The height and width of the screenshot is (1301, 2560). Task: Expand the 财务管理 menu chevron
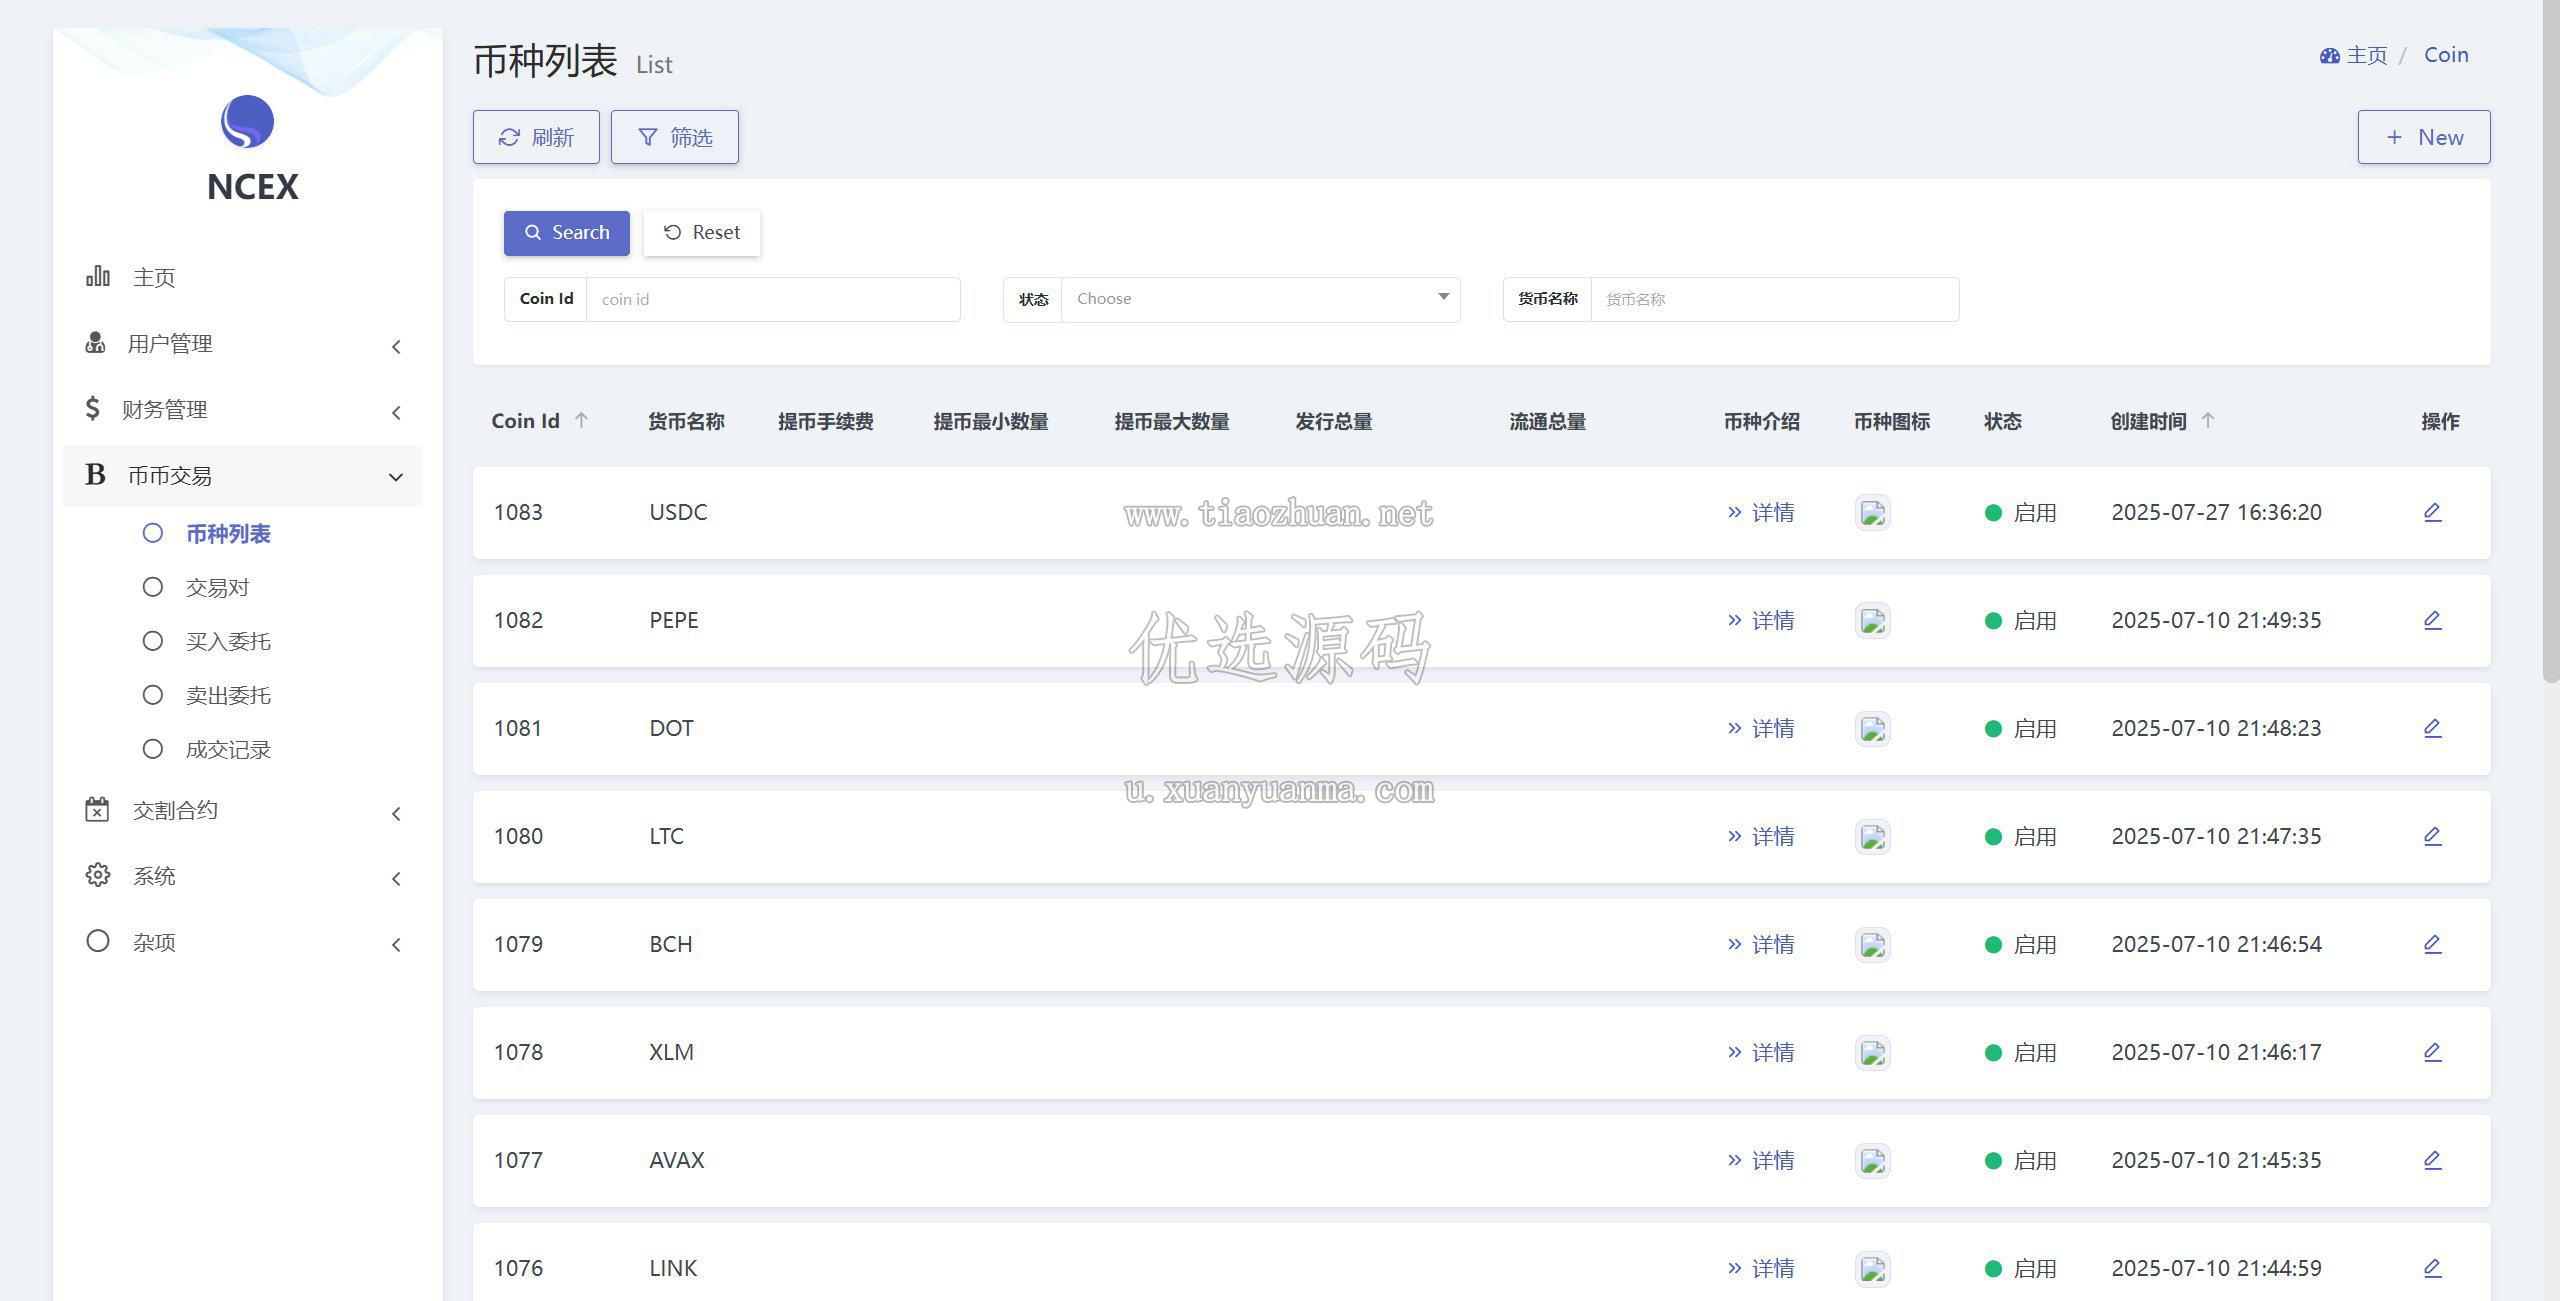coord(396,412)
